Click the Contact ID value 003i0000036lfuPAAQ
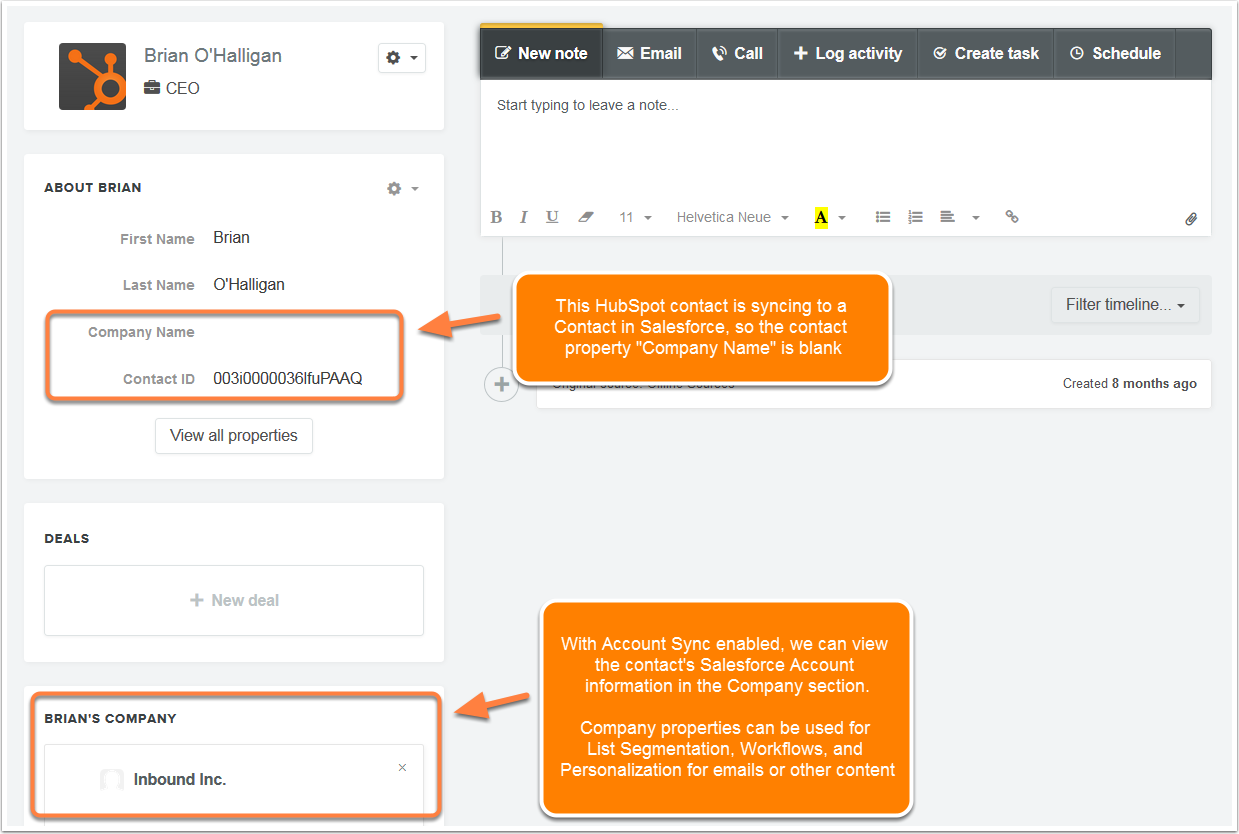The image size is (1239, 834). coord(288,379)
